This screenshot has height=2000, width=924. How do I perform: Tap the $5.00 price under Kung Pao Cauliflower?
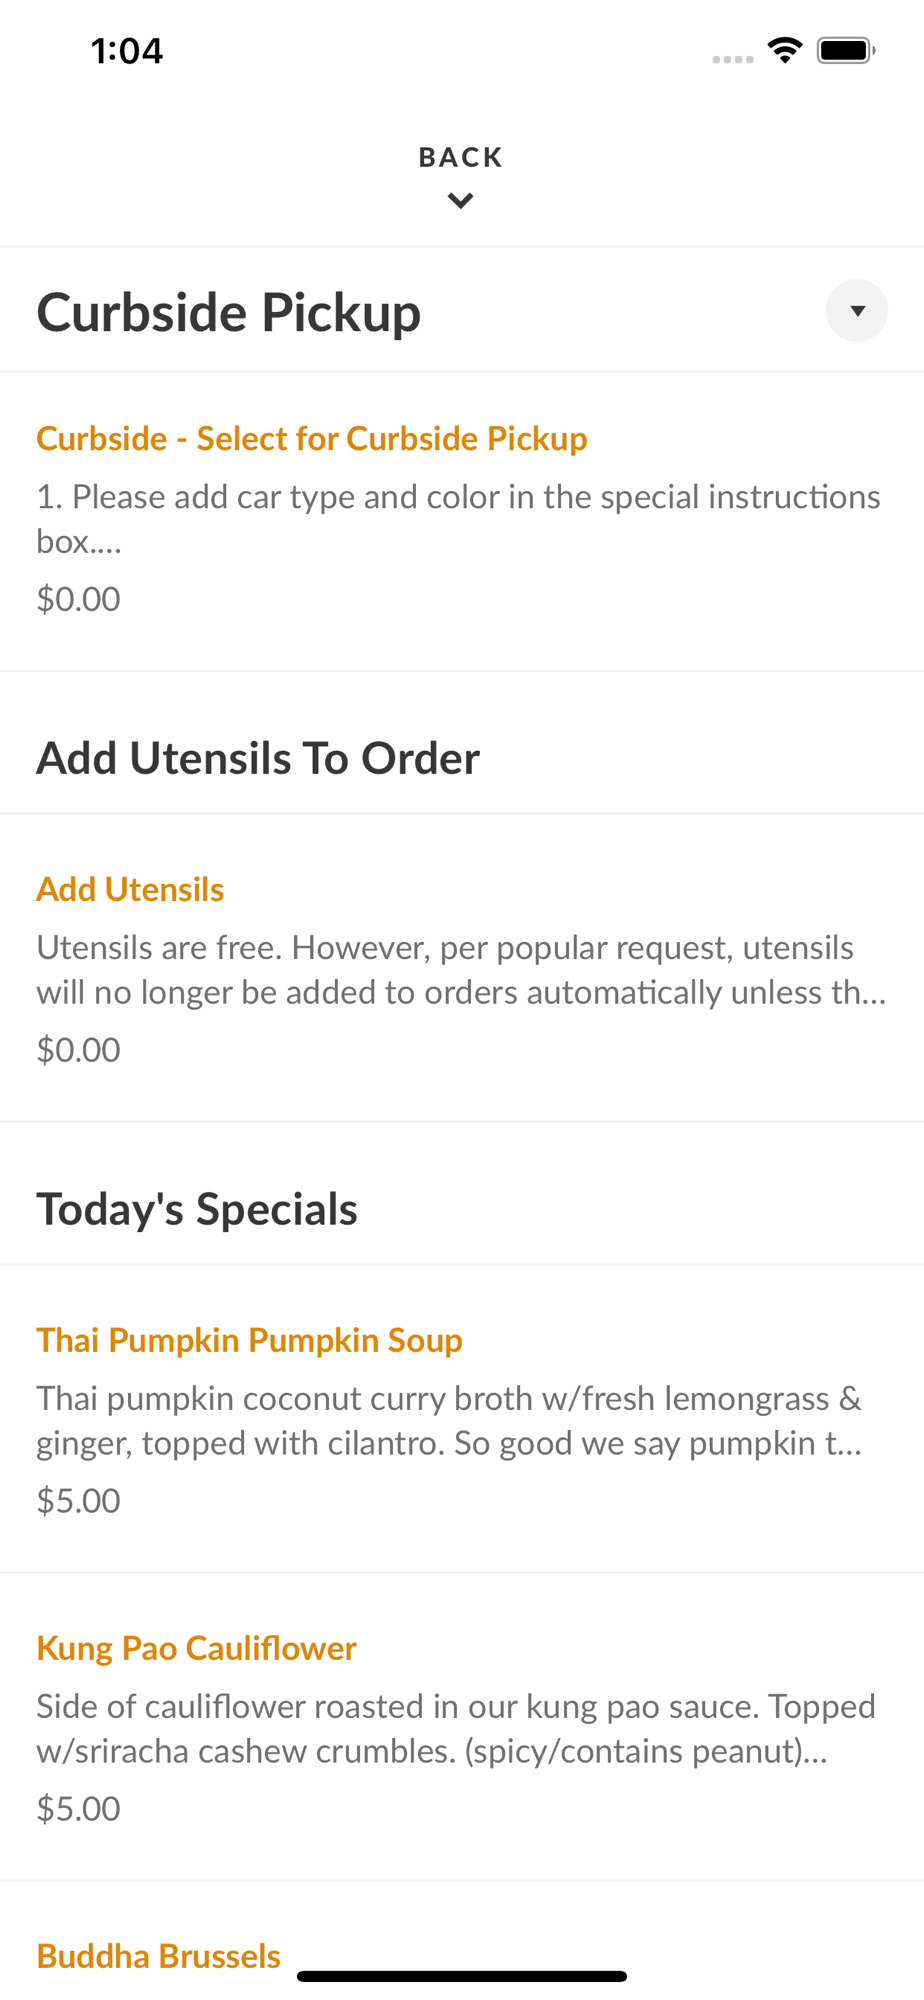pyautogui.click(x=78, y=1808)
